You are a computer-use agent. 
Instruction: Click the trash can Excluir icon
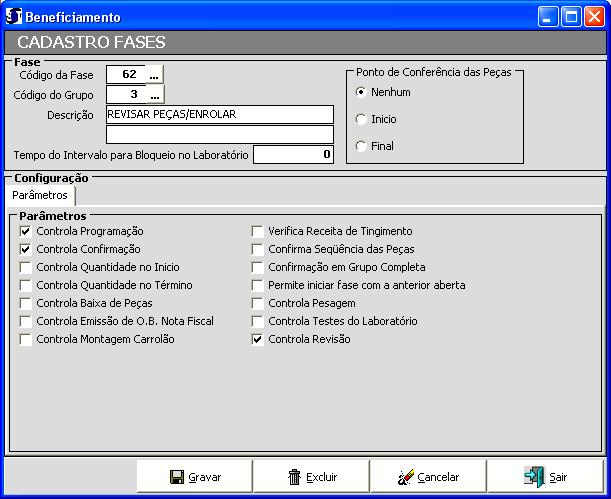click(294, 477)
